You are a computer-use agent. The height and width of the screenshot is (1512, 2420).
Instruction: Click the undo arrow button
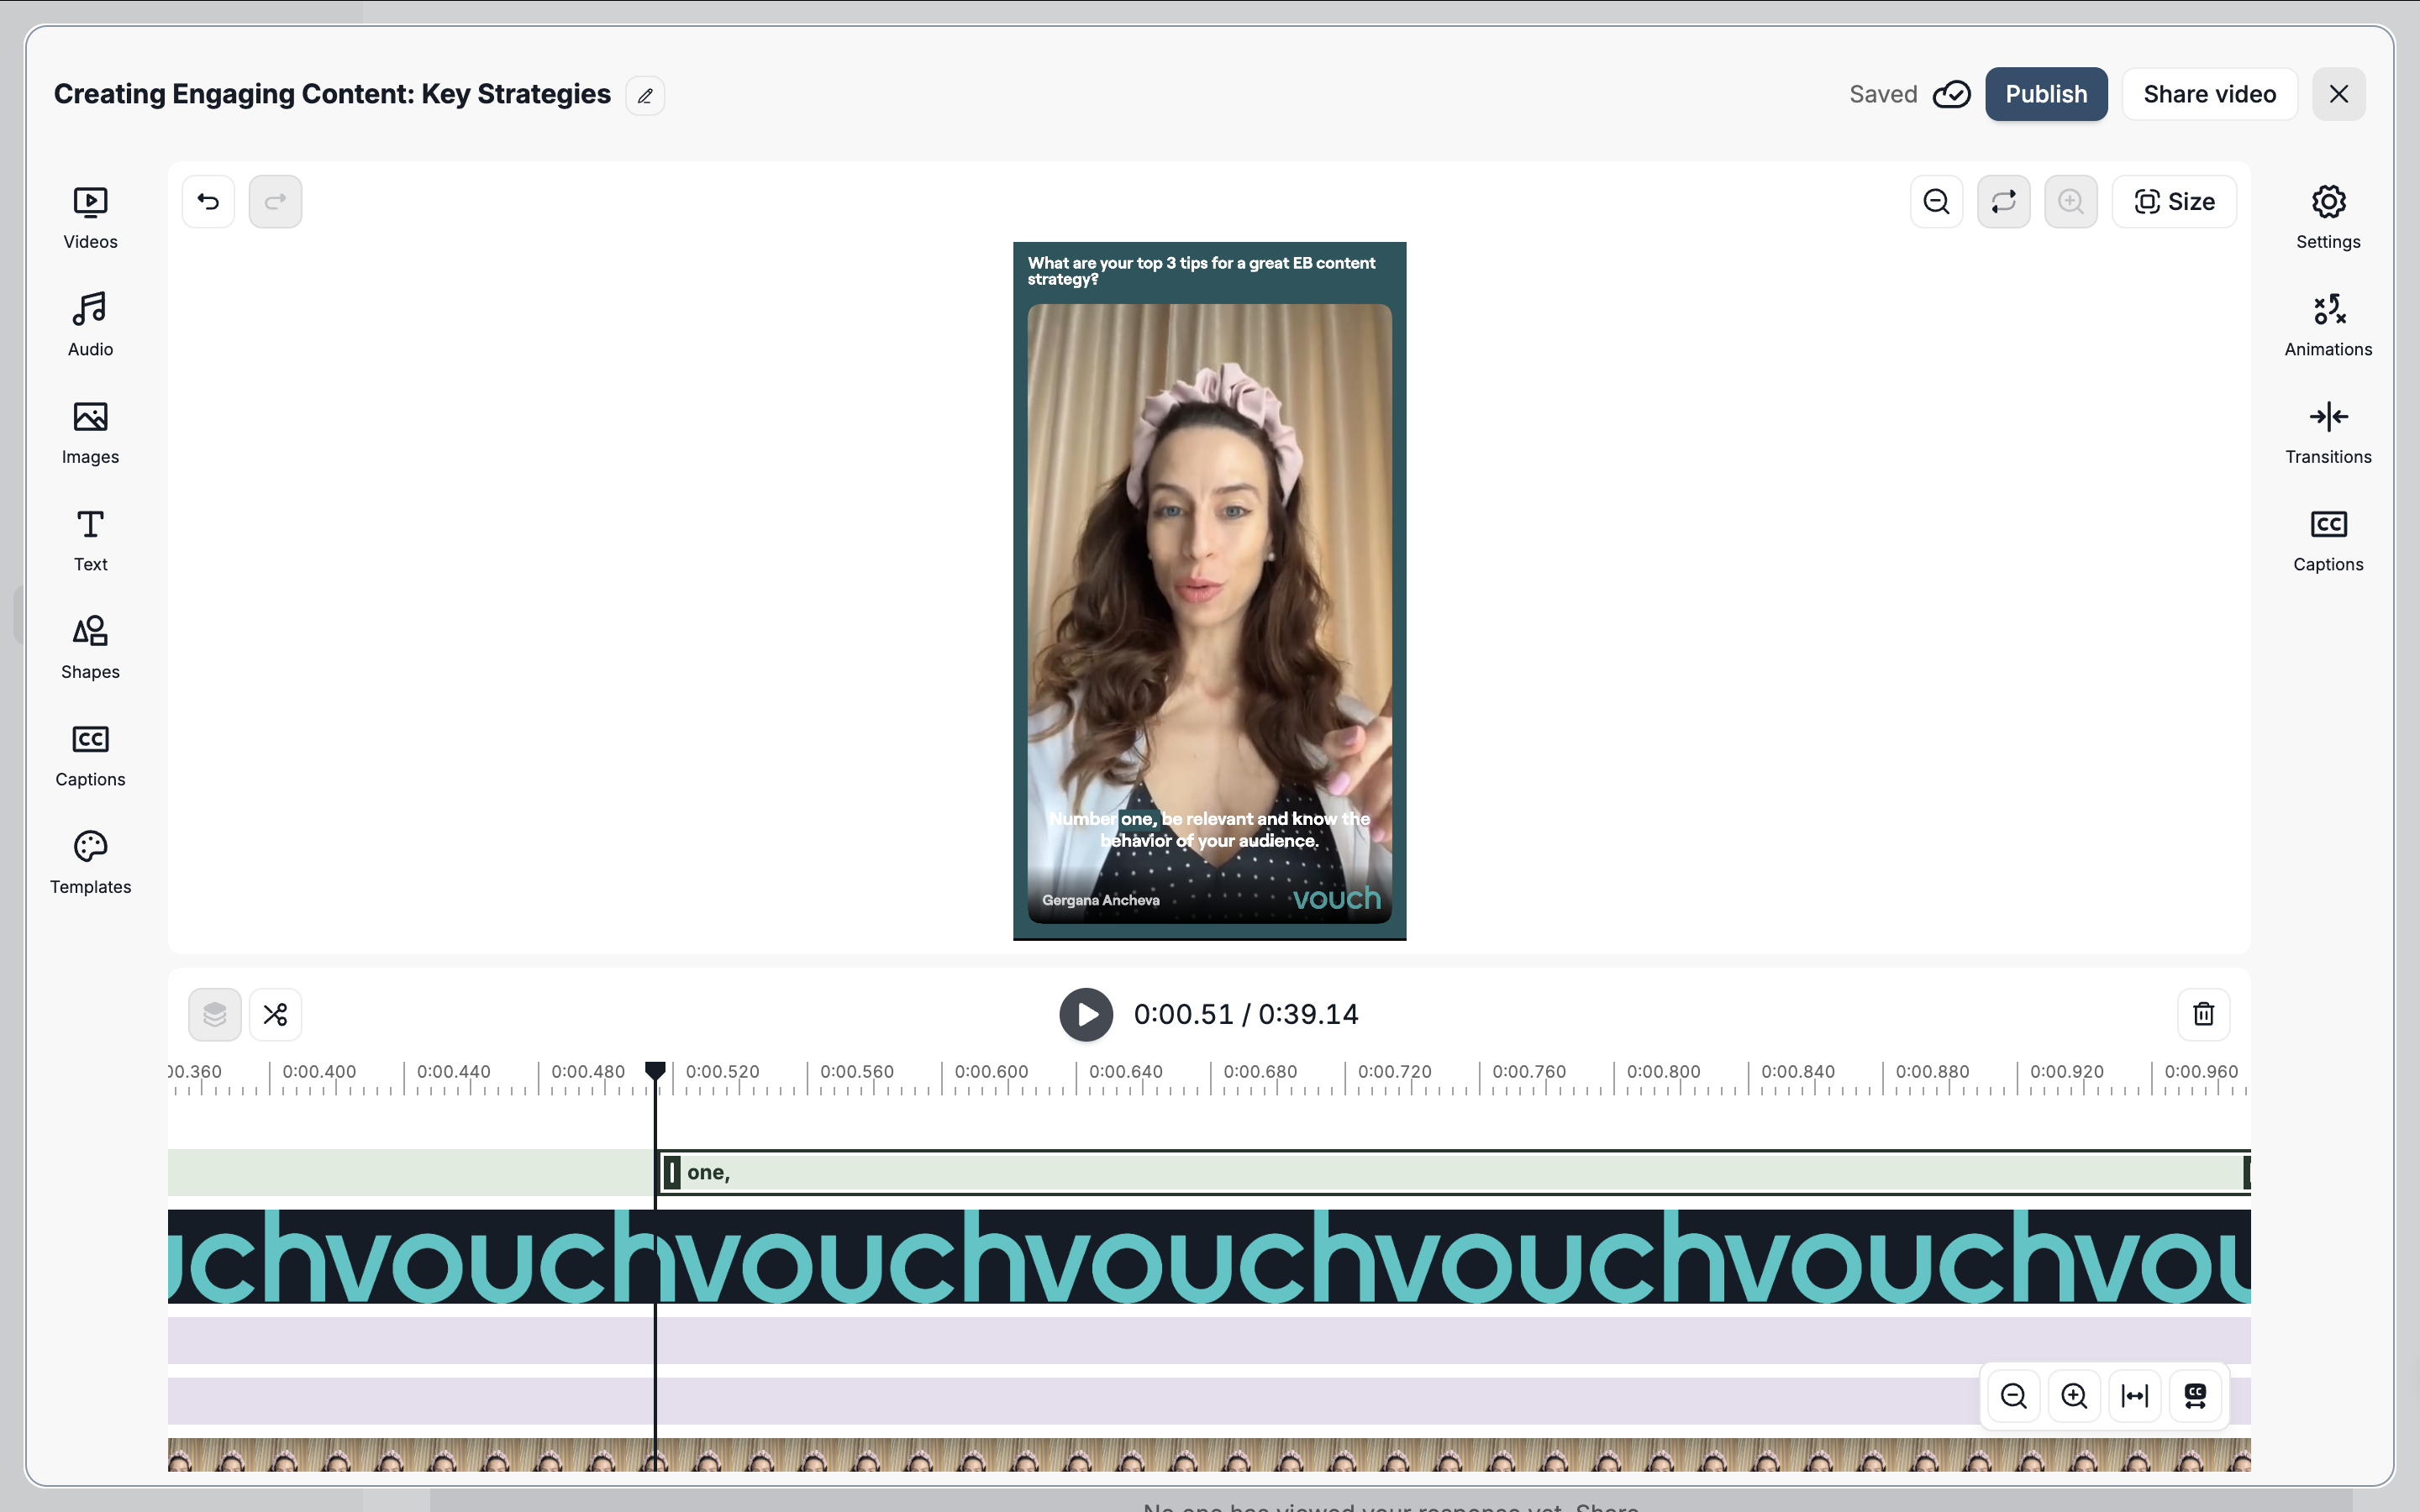point(208,202)
